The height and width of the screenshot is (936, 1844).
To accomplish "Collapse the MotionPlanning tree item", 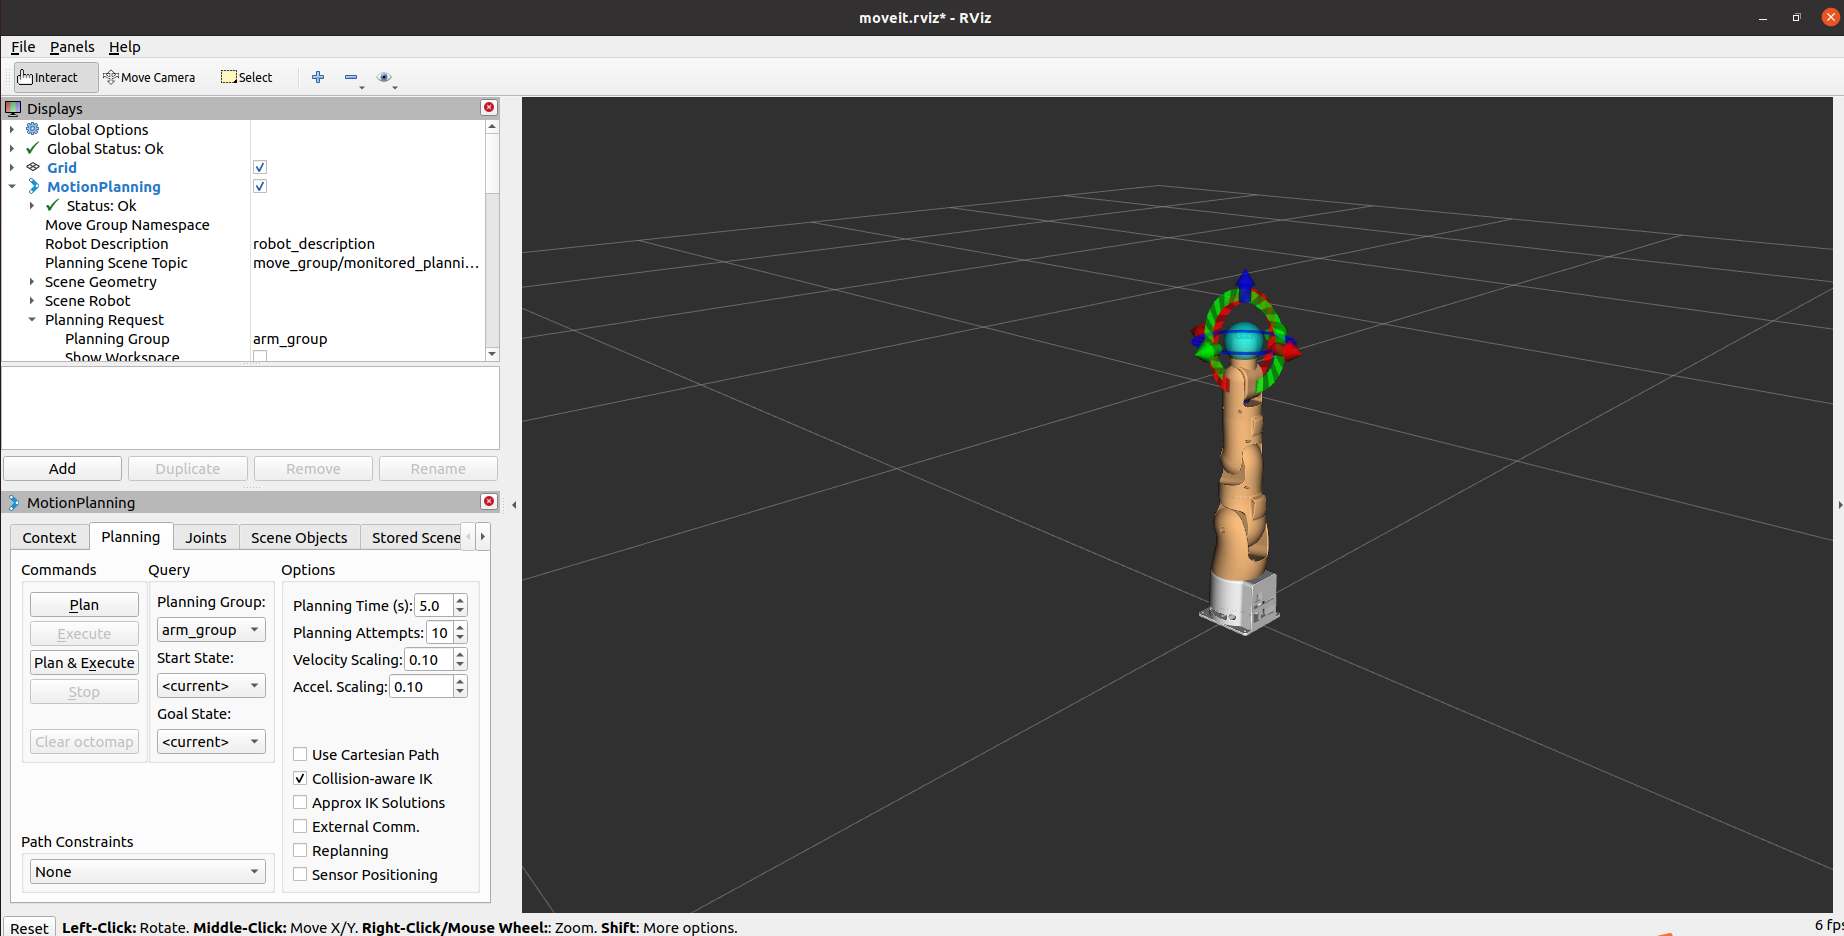I will [12, 186].
